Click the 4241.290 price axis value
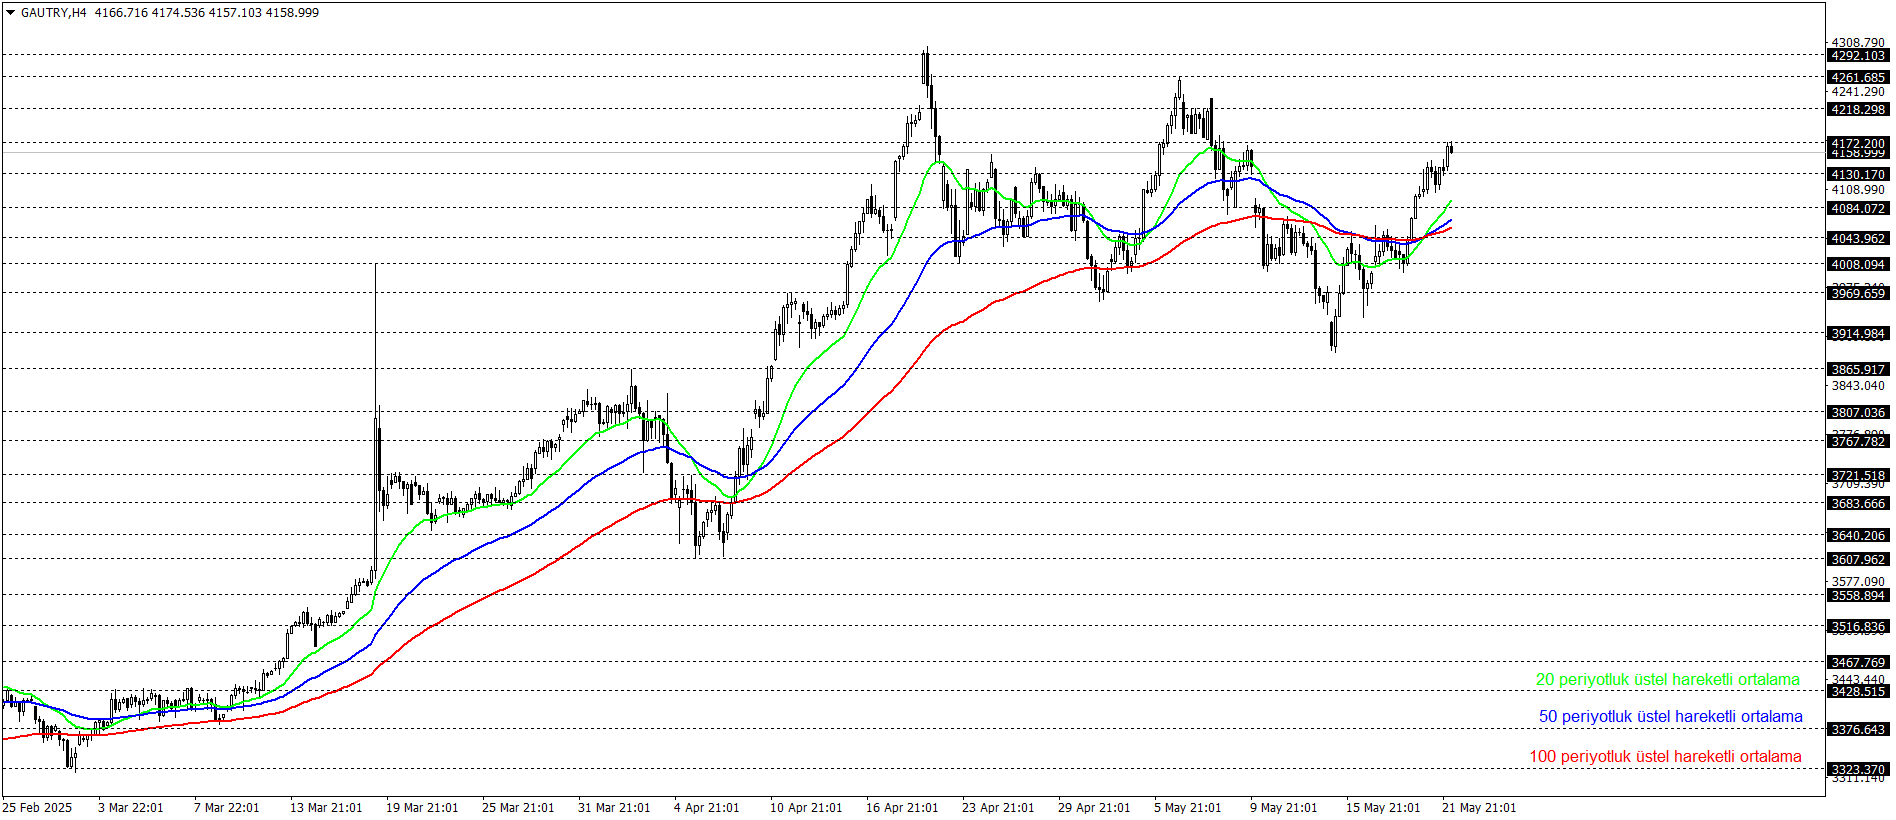Screen dimensions: 1896x820 [1858, 92]
